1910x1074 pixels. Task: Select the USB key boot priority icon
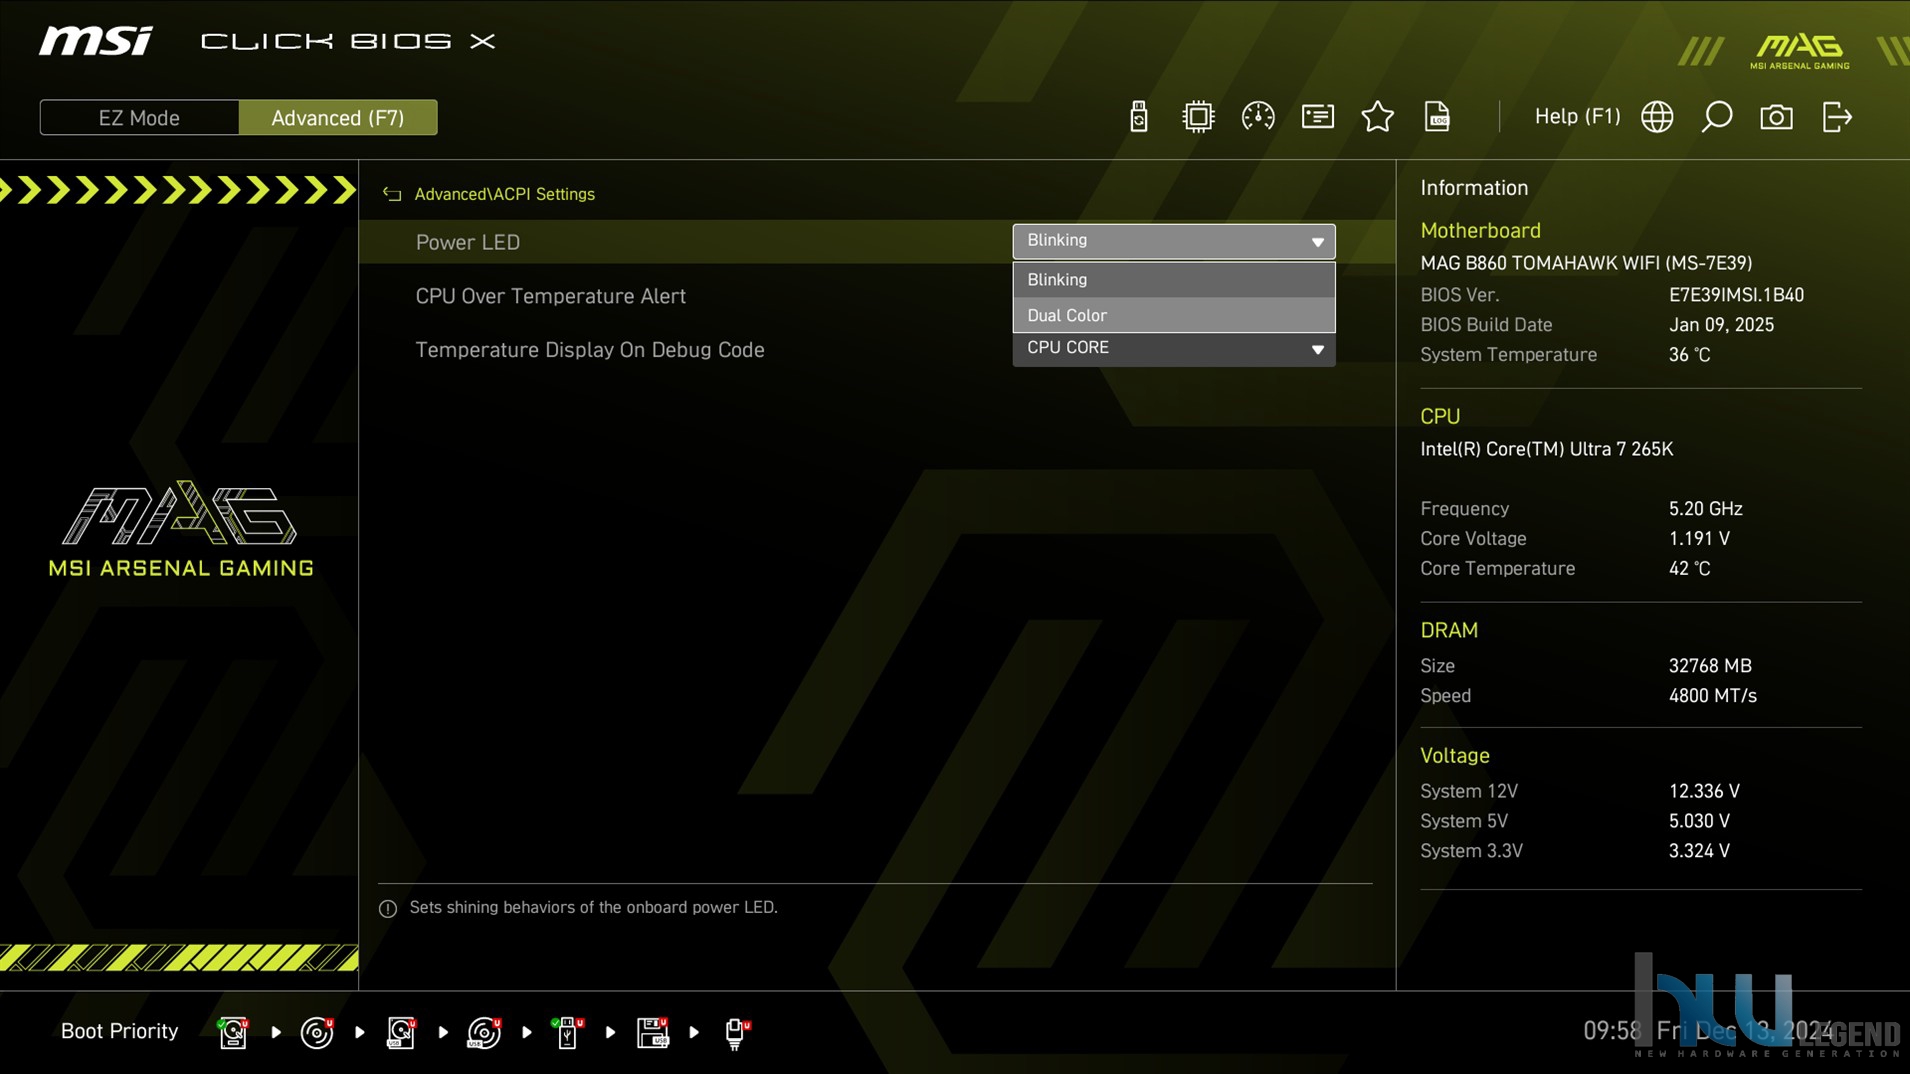pos(568,1032)
